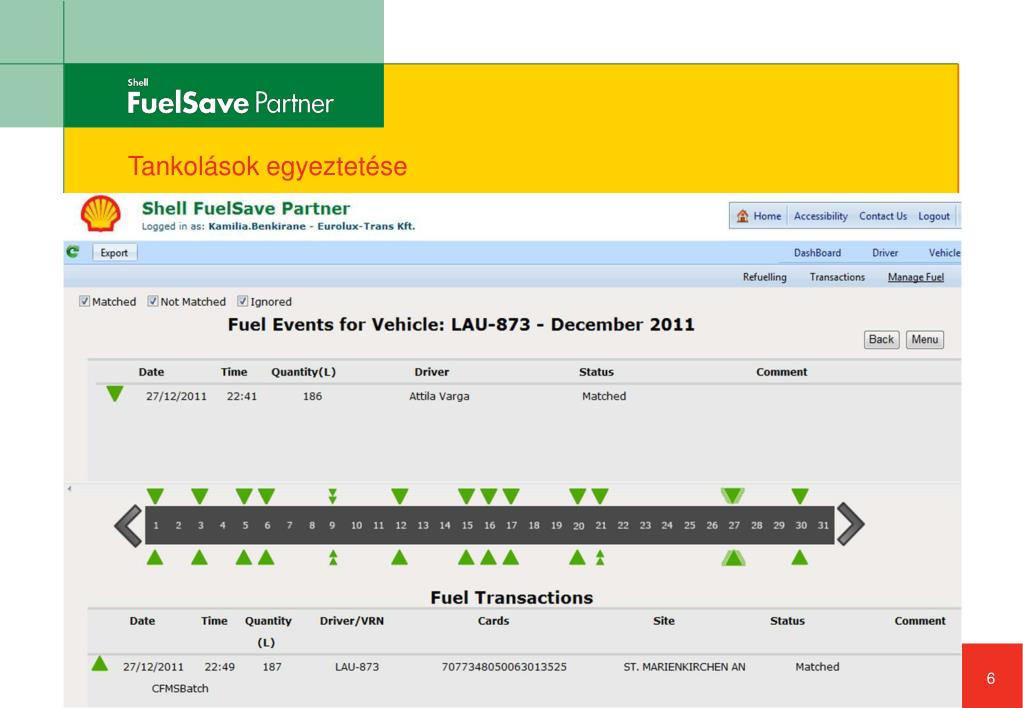The image size is (1023, 708).
Task: Select highlighted event marker above day 27
Action: (733, 496)
